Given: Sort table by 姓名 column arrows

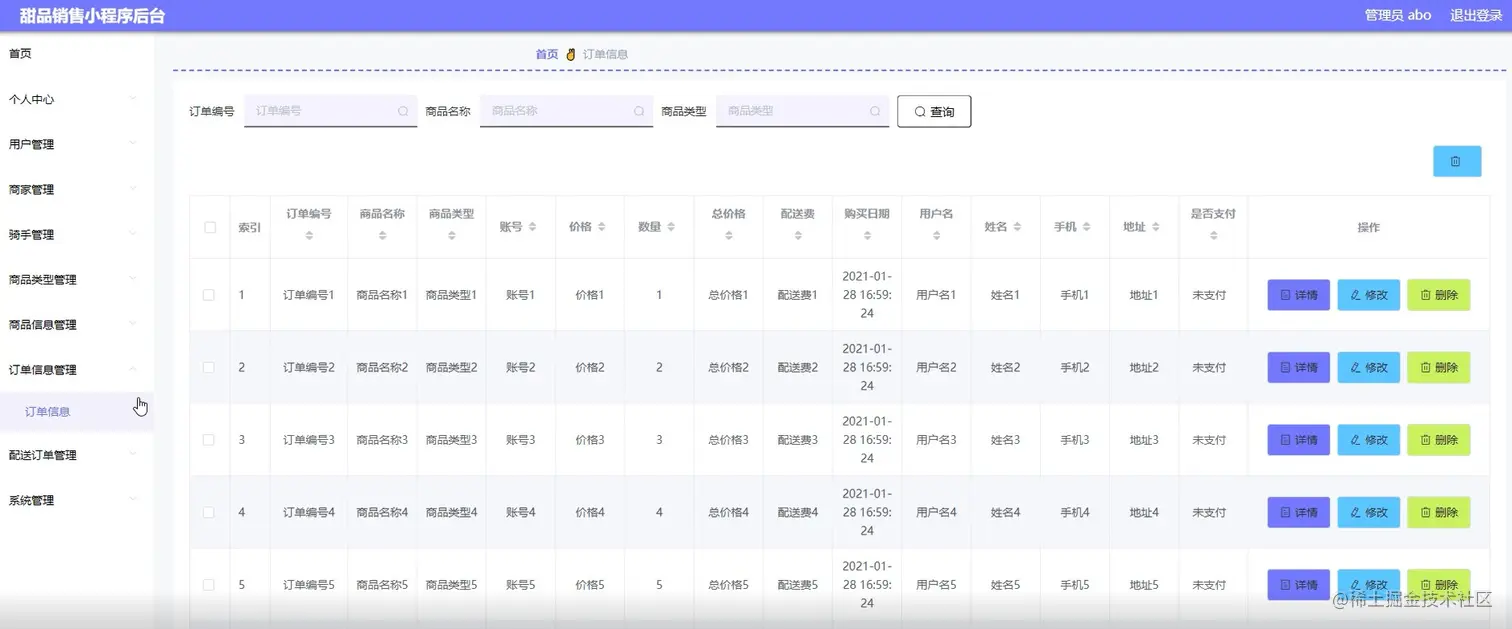Looking at the screenshot, I should pyautogui.click(x=1017, y=227).
